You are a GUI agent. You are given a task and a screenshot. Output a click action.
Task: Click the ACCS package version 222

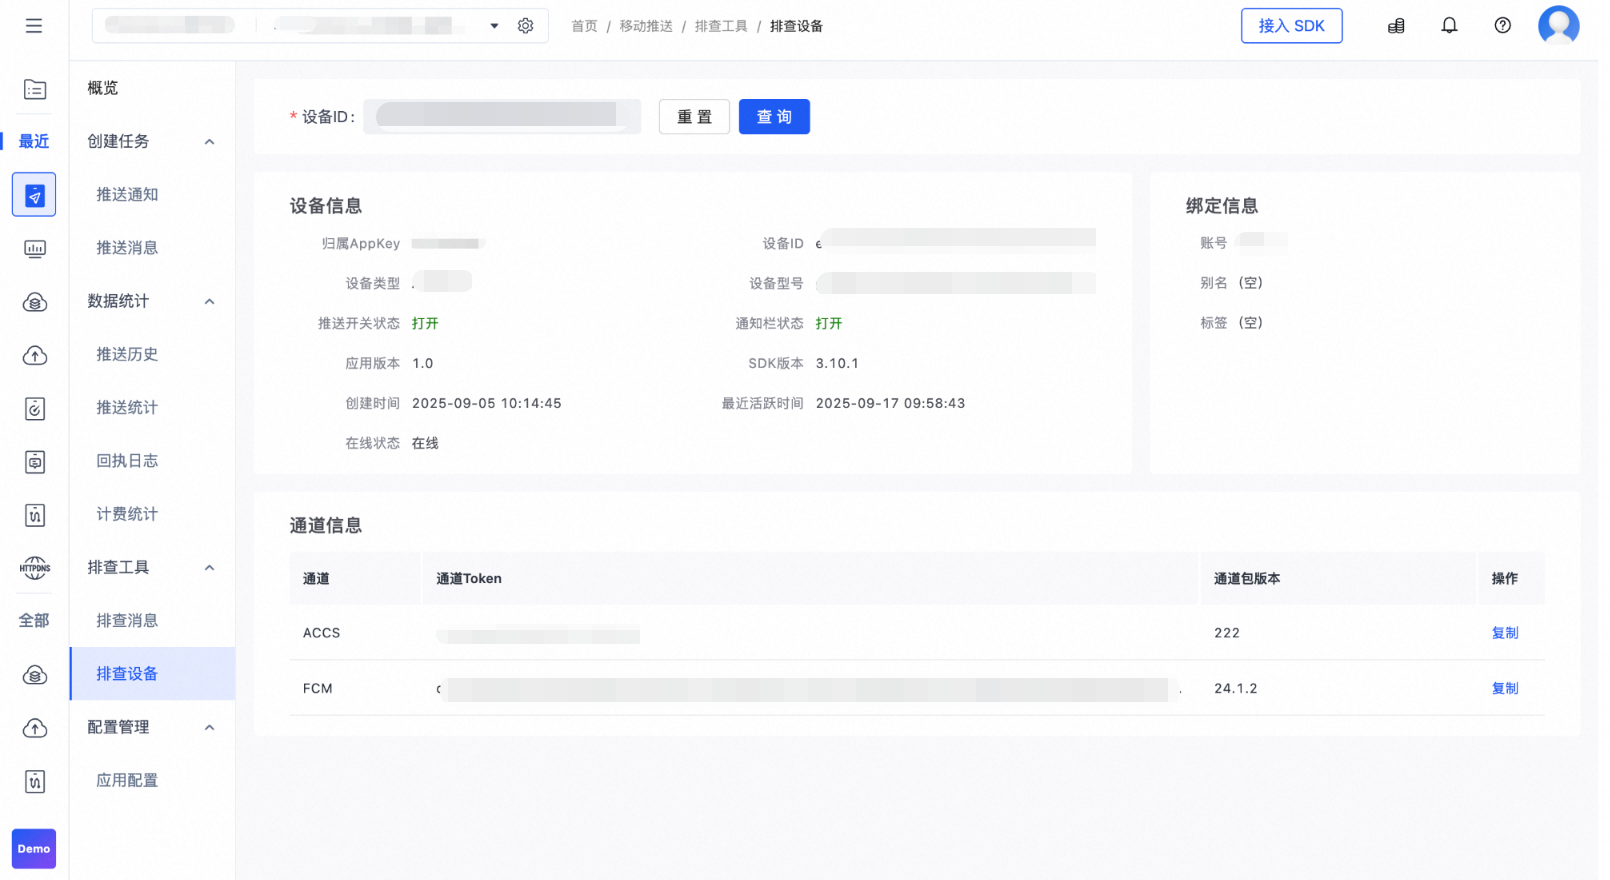(x=1227, y=633)
